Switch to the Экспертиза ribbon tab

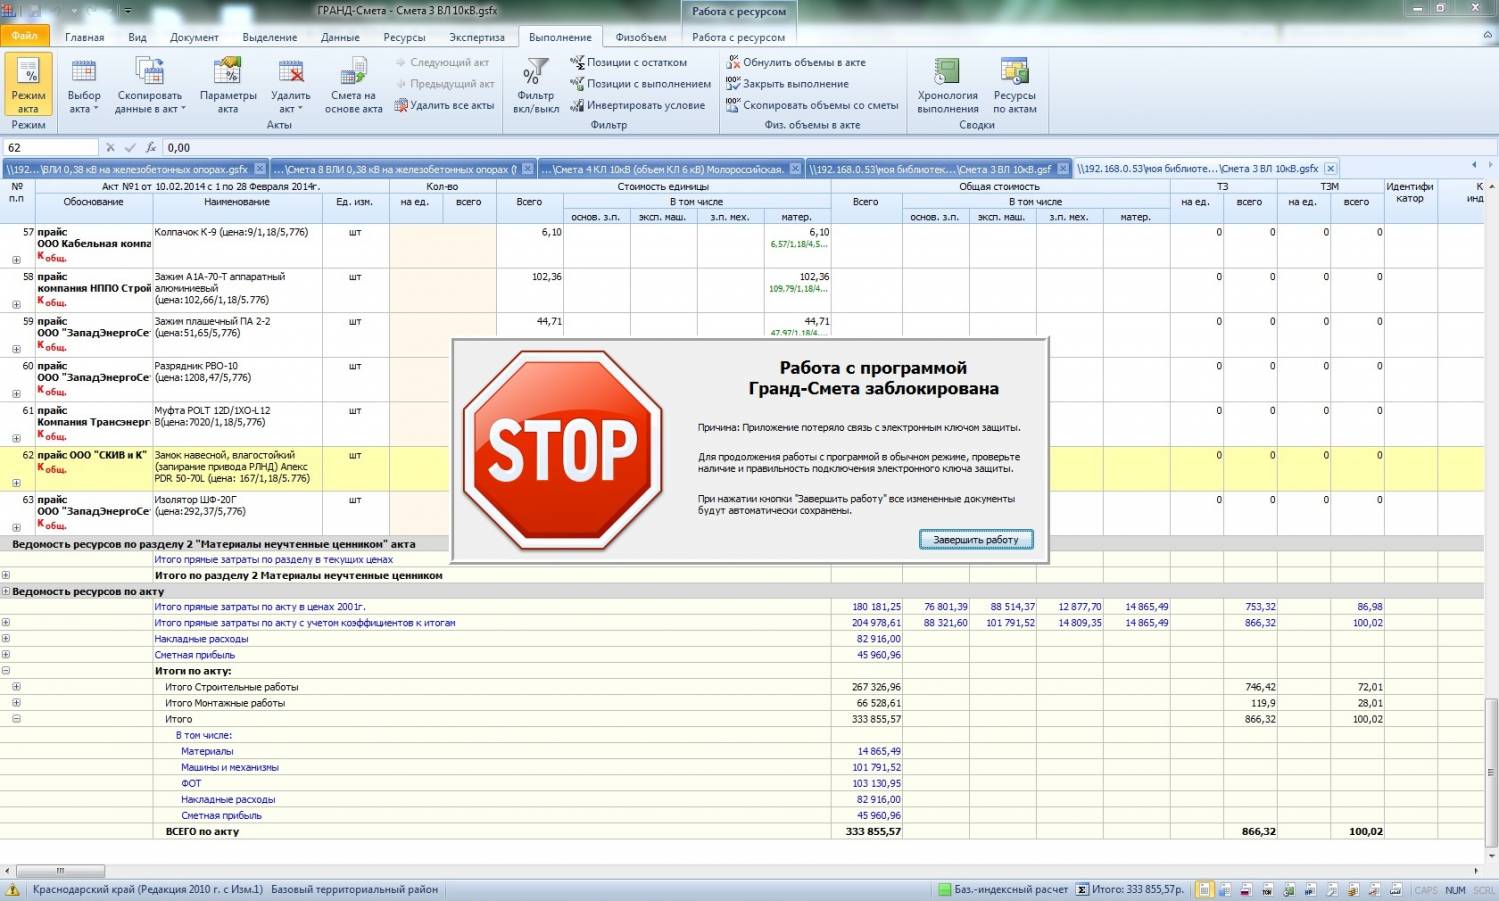click(477, 37)
